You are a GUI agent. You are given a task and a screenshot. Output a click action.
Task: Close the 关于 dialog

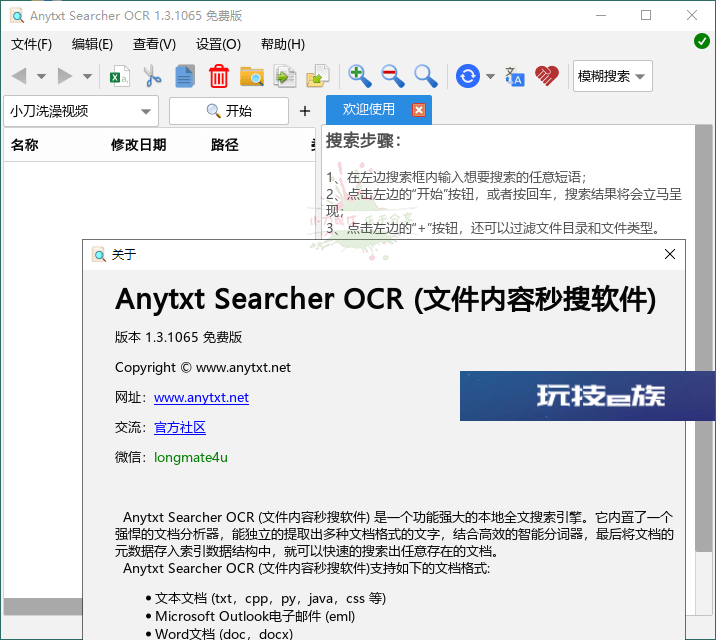point(670,254)
